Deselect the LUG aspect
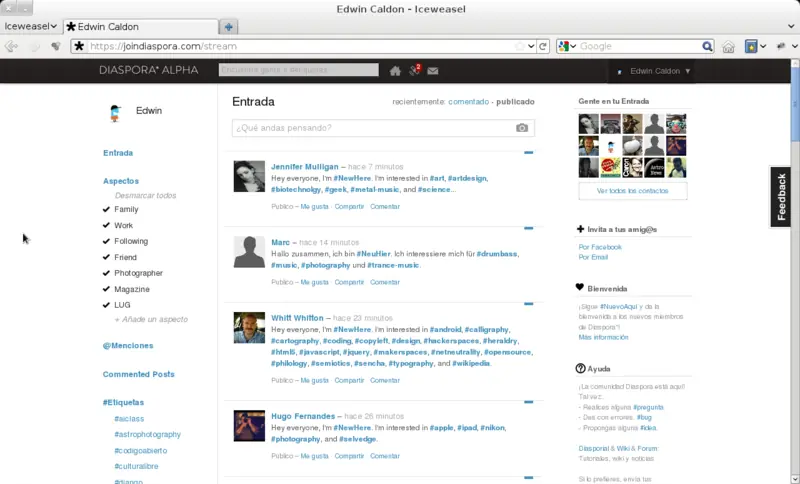The image size is (800, 484). pos(106,305)
